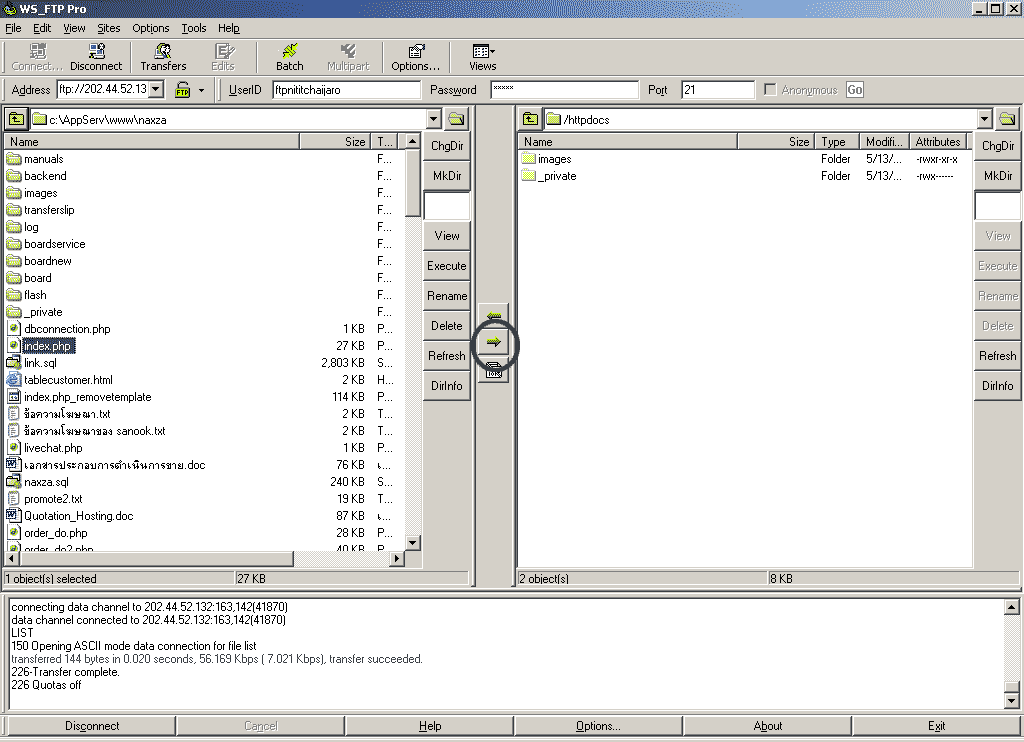
Task: Click the Edits toolbar icon
Action: click(223, 57)
